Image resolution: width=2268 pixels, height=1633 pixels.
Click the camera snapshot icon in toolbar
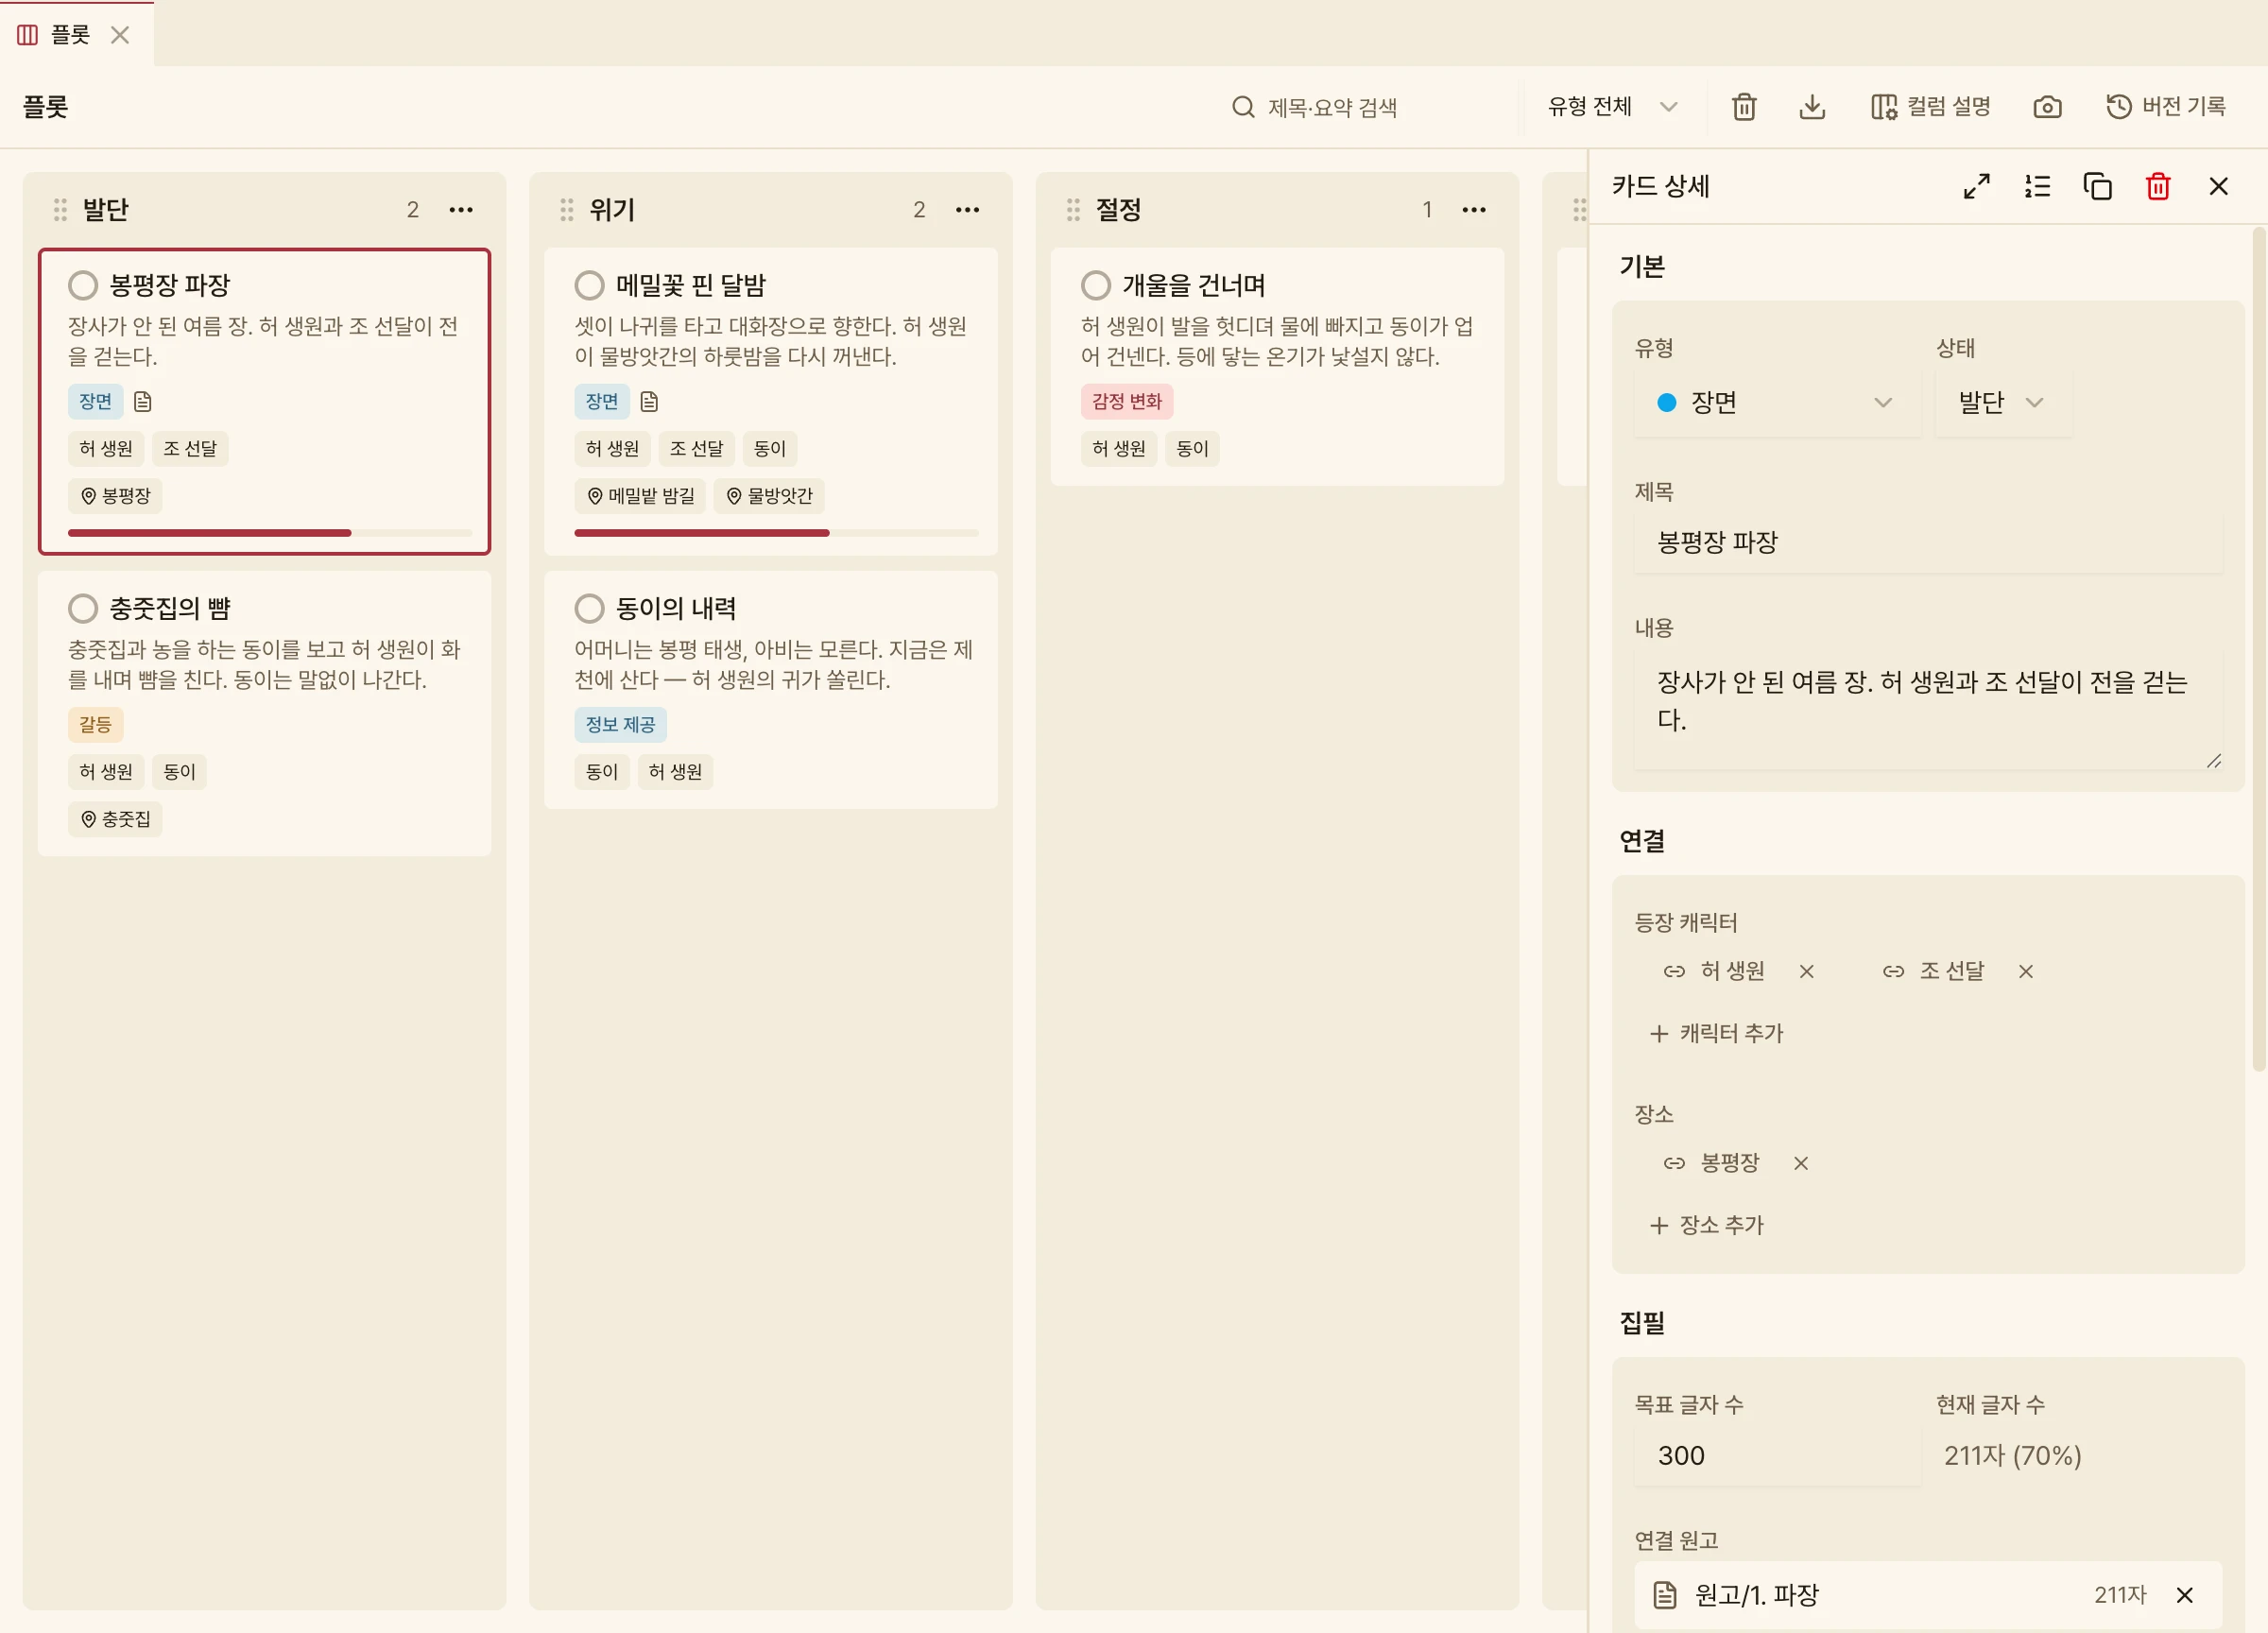pos(2047,107)
